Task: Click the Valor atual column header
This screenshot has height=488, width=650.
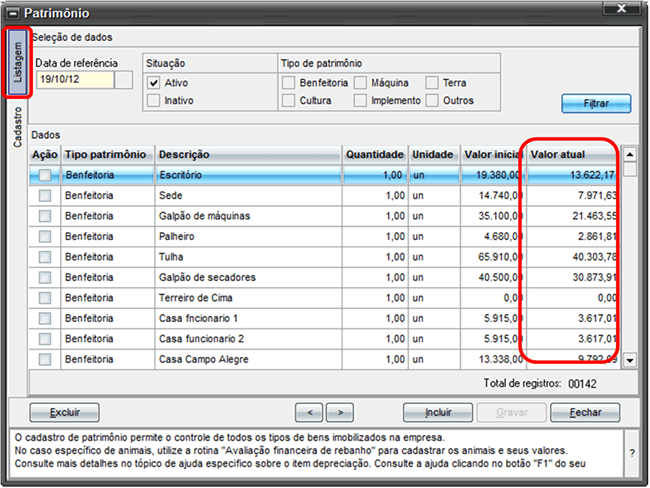Action: coord(574,155)
